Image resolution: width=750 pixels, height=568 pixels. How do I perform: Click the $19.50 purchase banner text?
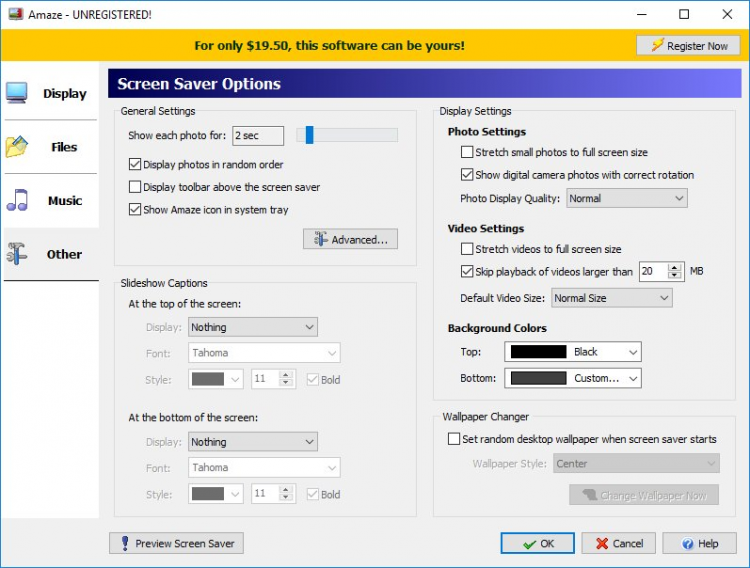point(329,45)
